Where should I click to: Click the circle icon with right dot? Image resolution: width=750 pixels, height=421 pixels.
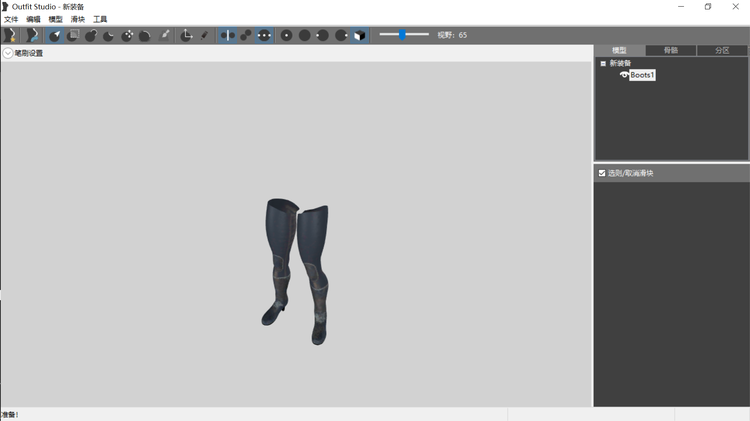click(341, 35)
